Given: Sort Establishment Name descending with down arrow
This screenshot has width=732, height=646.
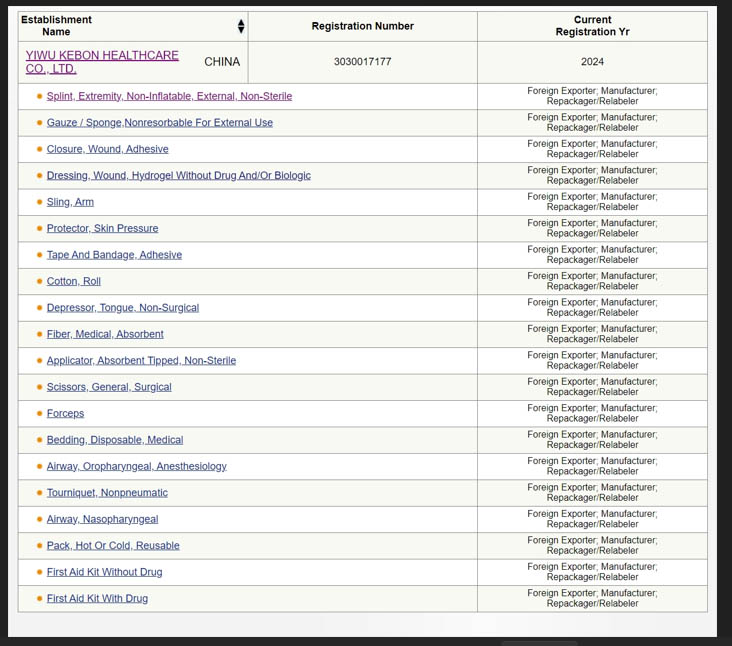Looking at the screenshot, I should click(x=241, y=30).
